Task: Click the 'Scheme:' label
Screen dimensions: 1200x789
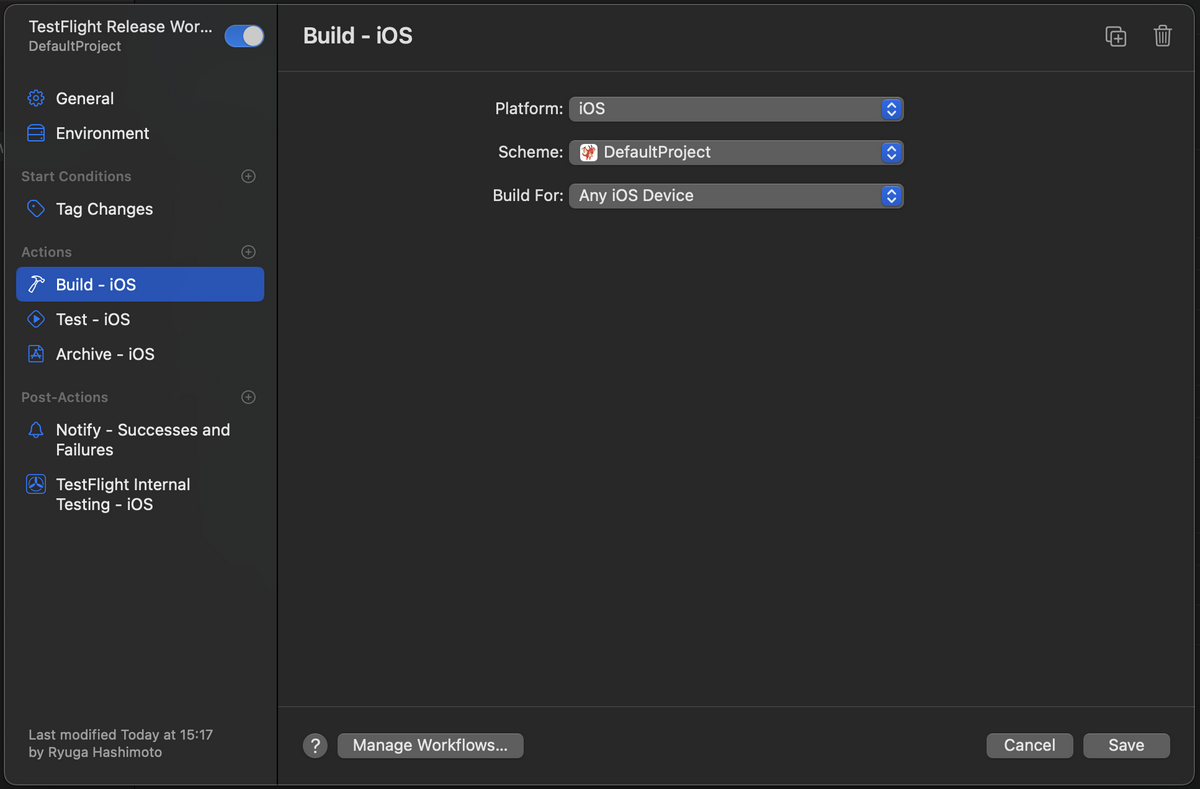Action: coord(531,152)
